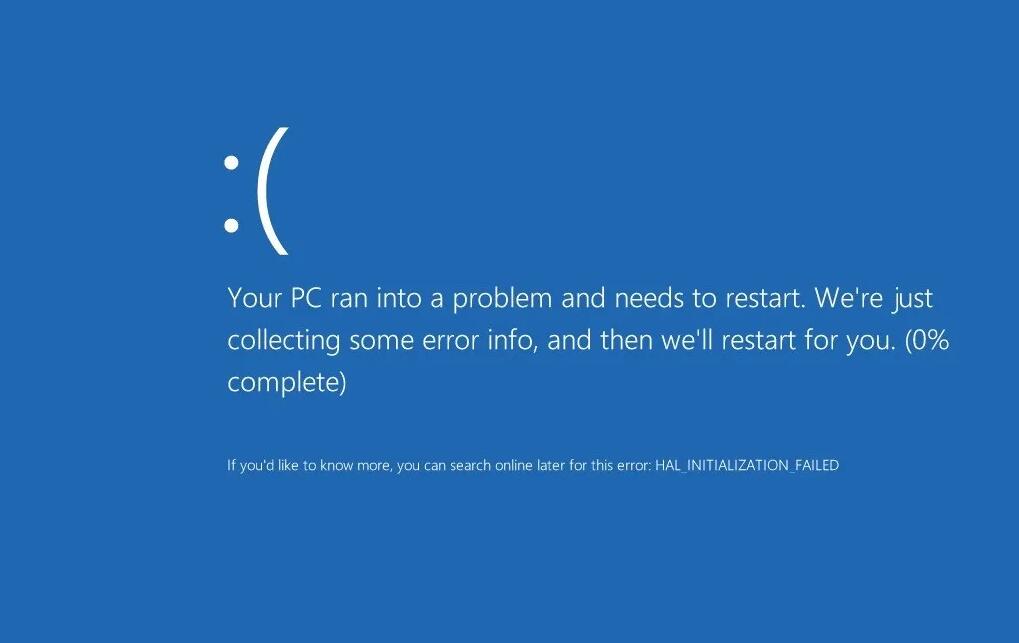Click the 'search online' phrase
The width and height of the screenshot is (1019, 643).
pos(491,466)
